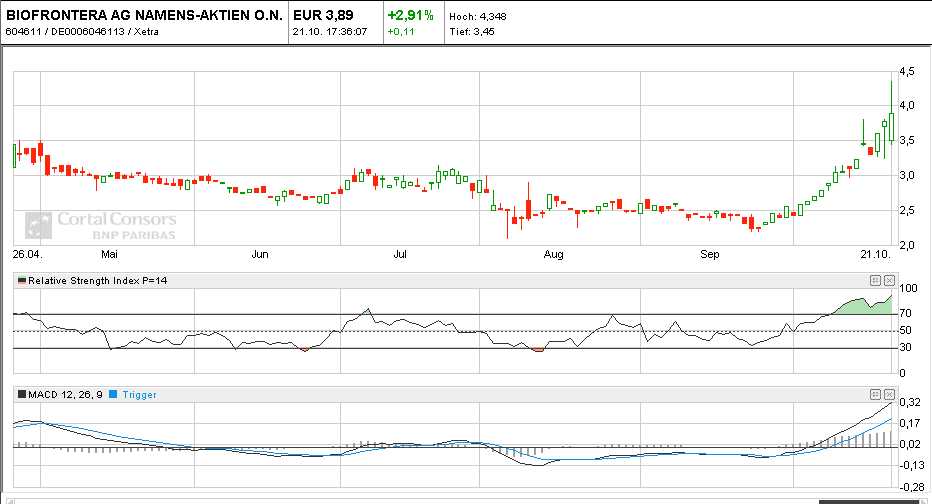The image size is (932, 504).
Task: Click the +2,91% percentage change value
Action: click(411, 15)
